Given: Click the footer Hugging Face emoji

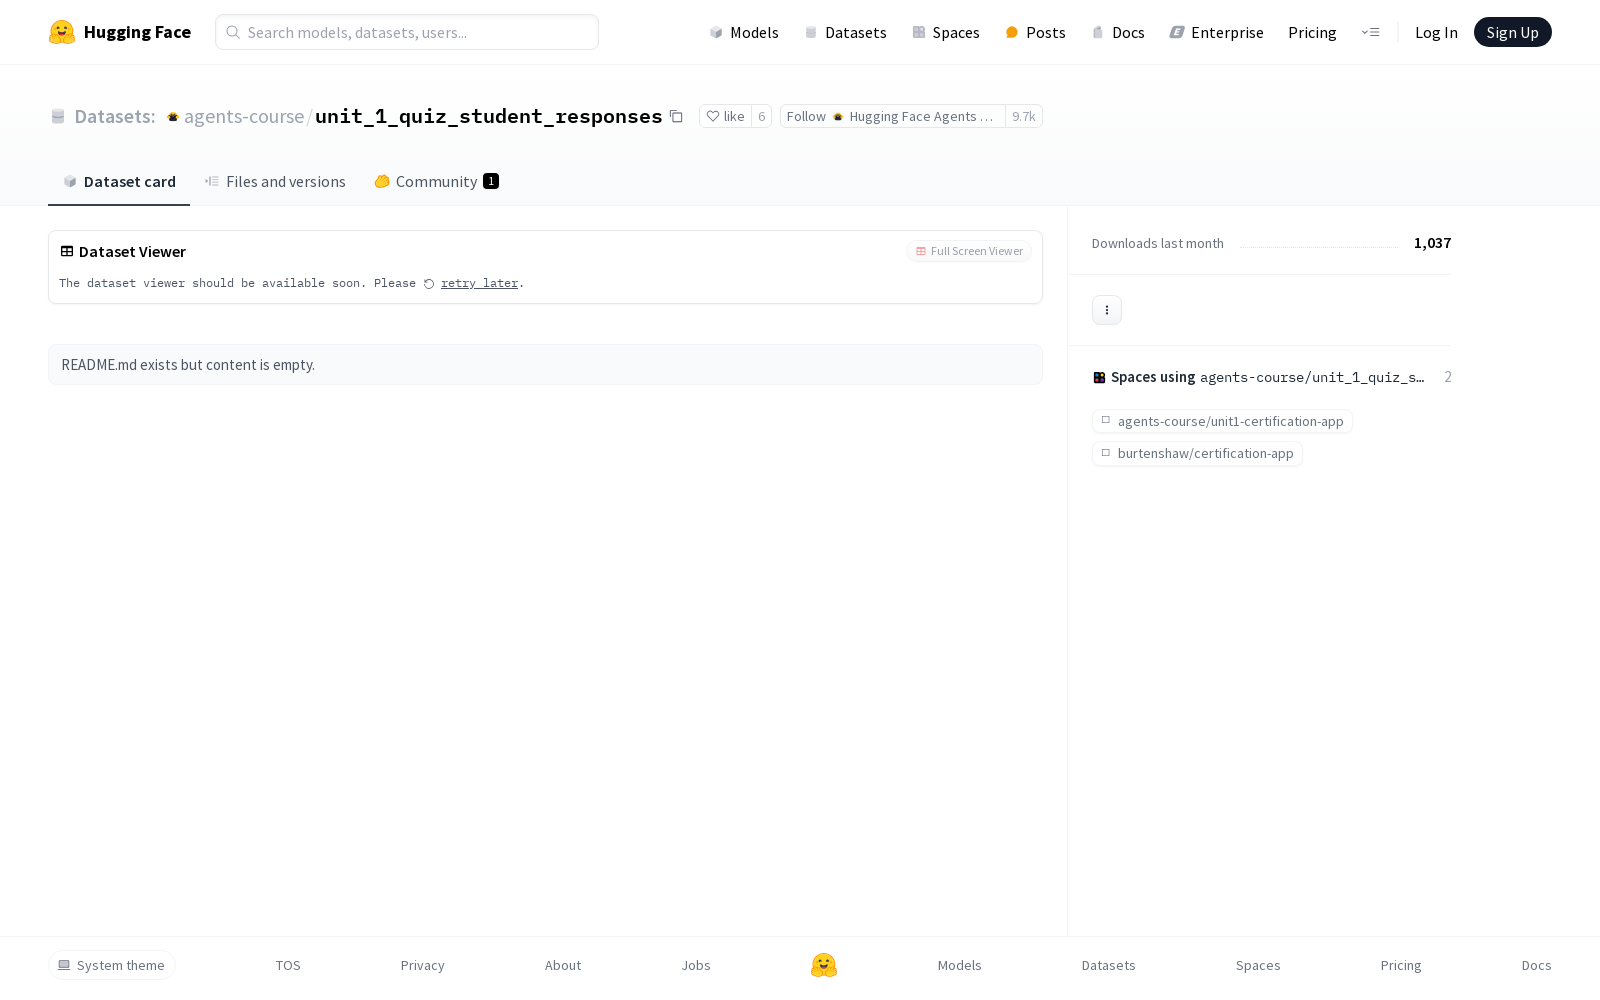Looking at the screenshot, I should [x=824, y=965].
